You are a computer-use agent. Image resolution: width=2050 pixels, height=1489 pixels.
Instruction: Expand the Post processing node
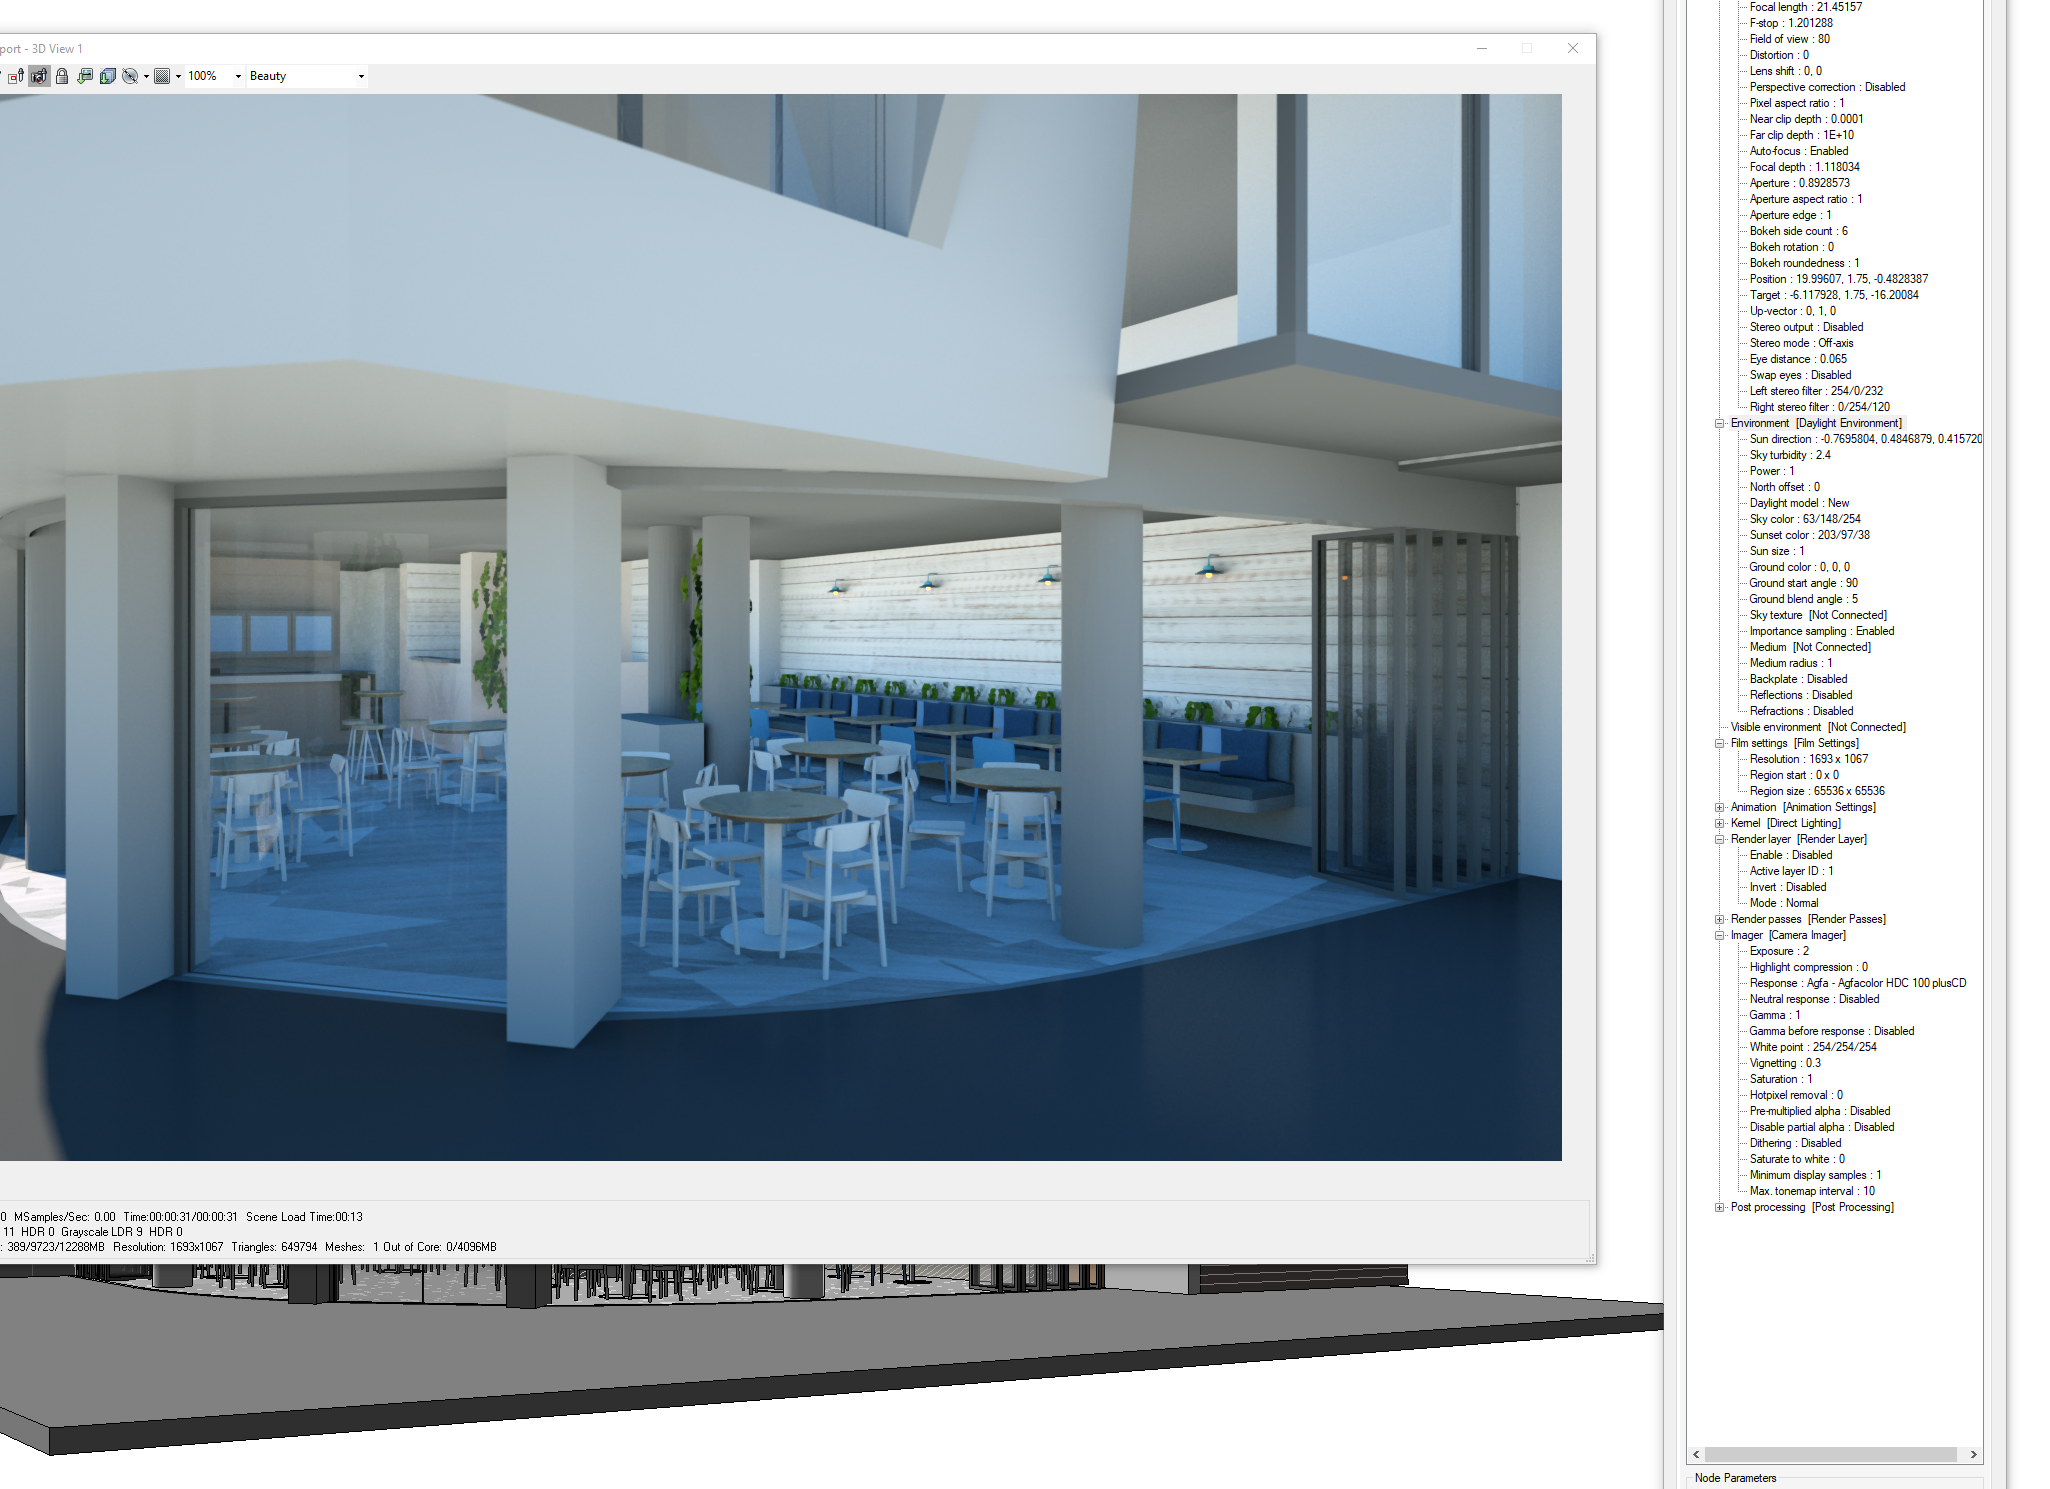pos(1720,1207)
